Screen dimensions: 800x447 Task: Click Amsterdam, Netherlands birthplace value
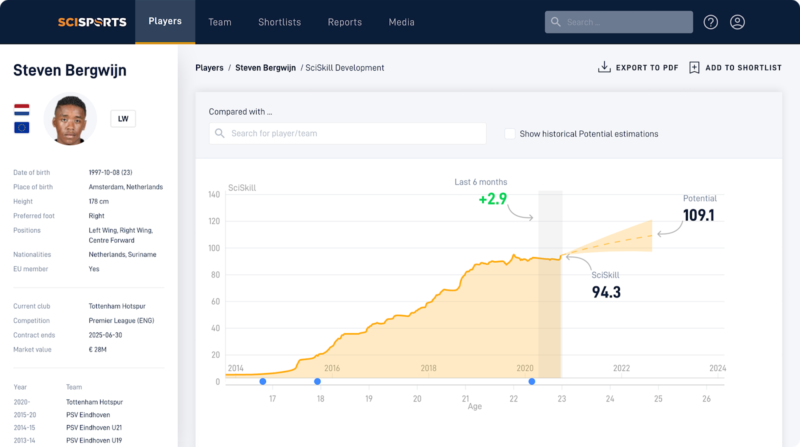pyautogui.click(x=126, y=187)
